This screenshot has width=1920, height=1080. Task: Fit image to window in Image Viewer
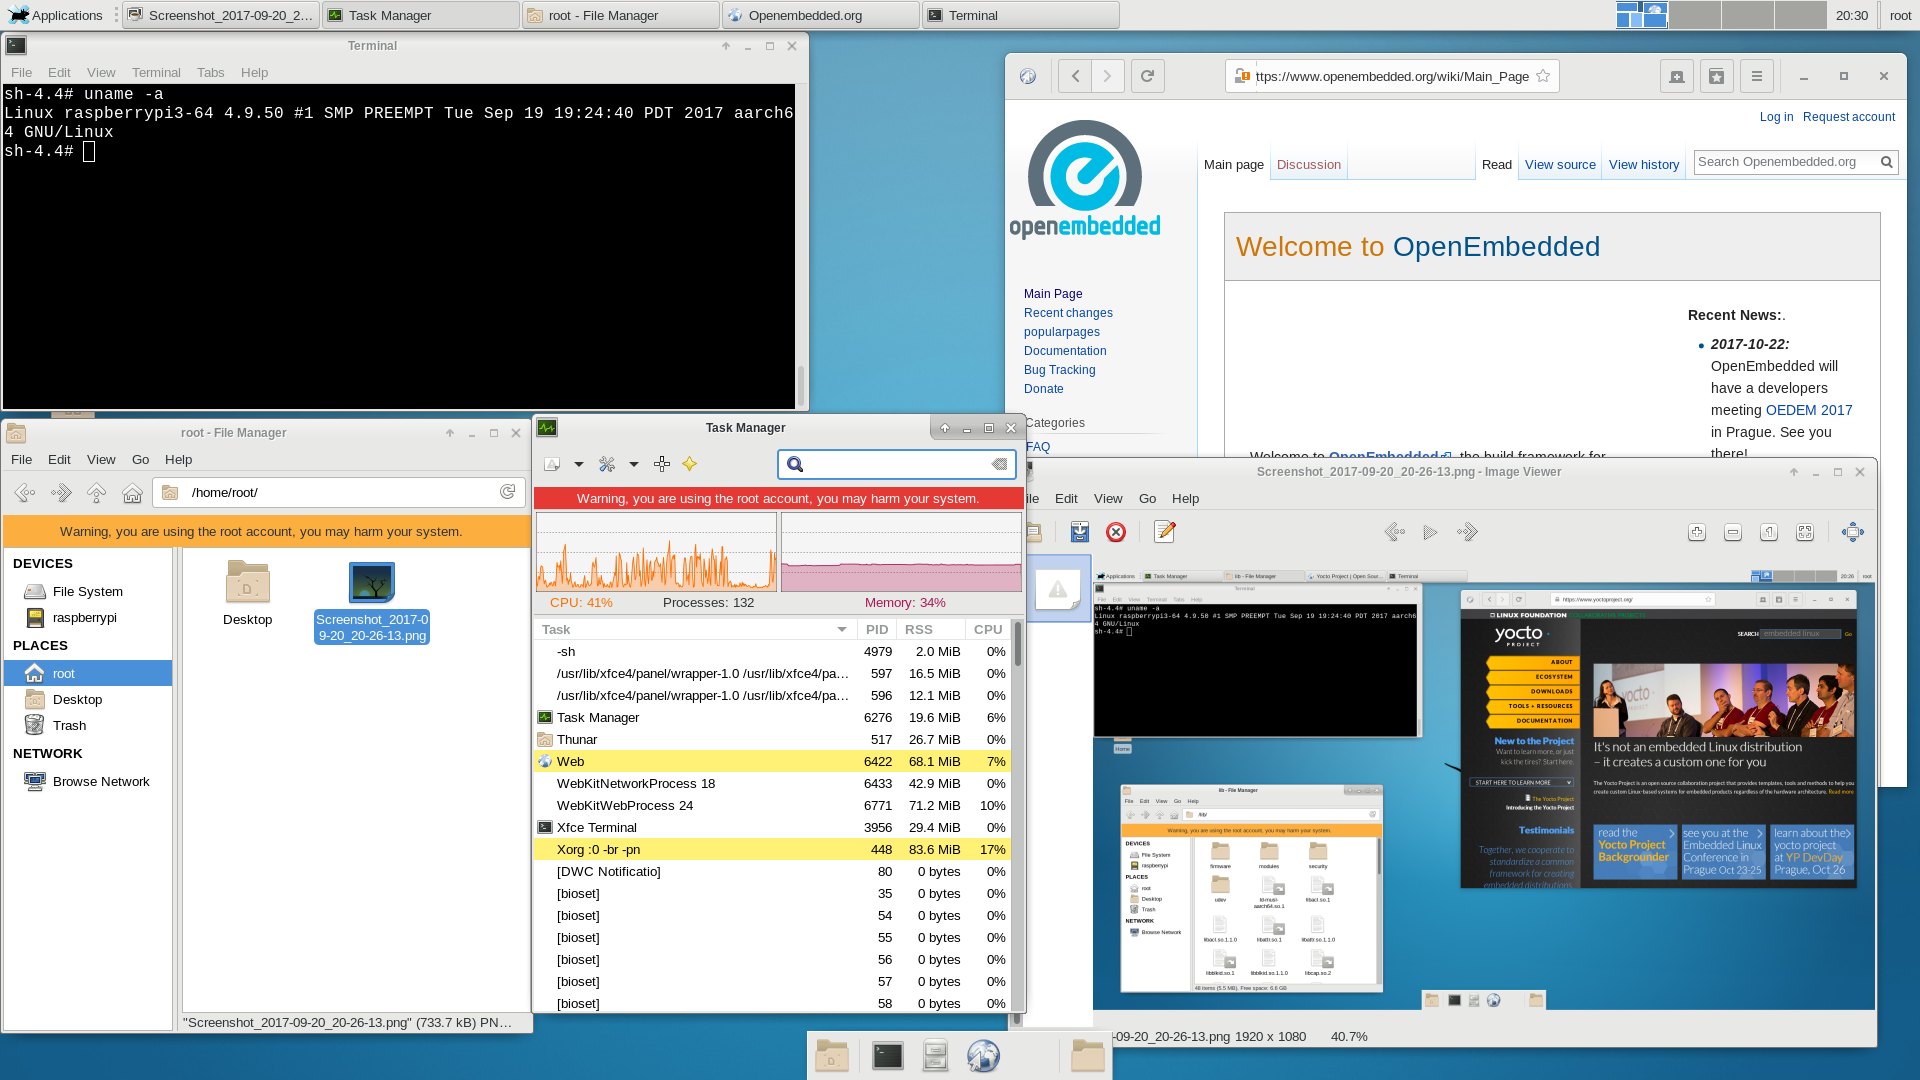pos(1805,532)
